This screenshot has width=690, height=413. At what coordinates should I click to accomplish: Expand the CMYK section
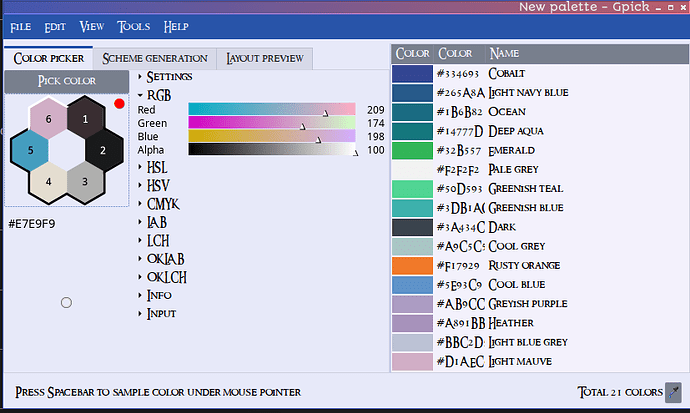(x=162, y=204)
